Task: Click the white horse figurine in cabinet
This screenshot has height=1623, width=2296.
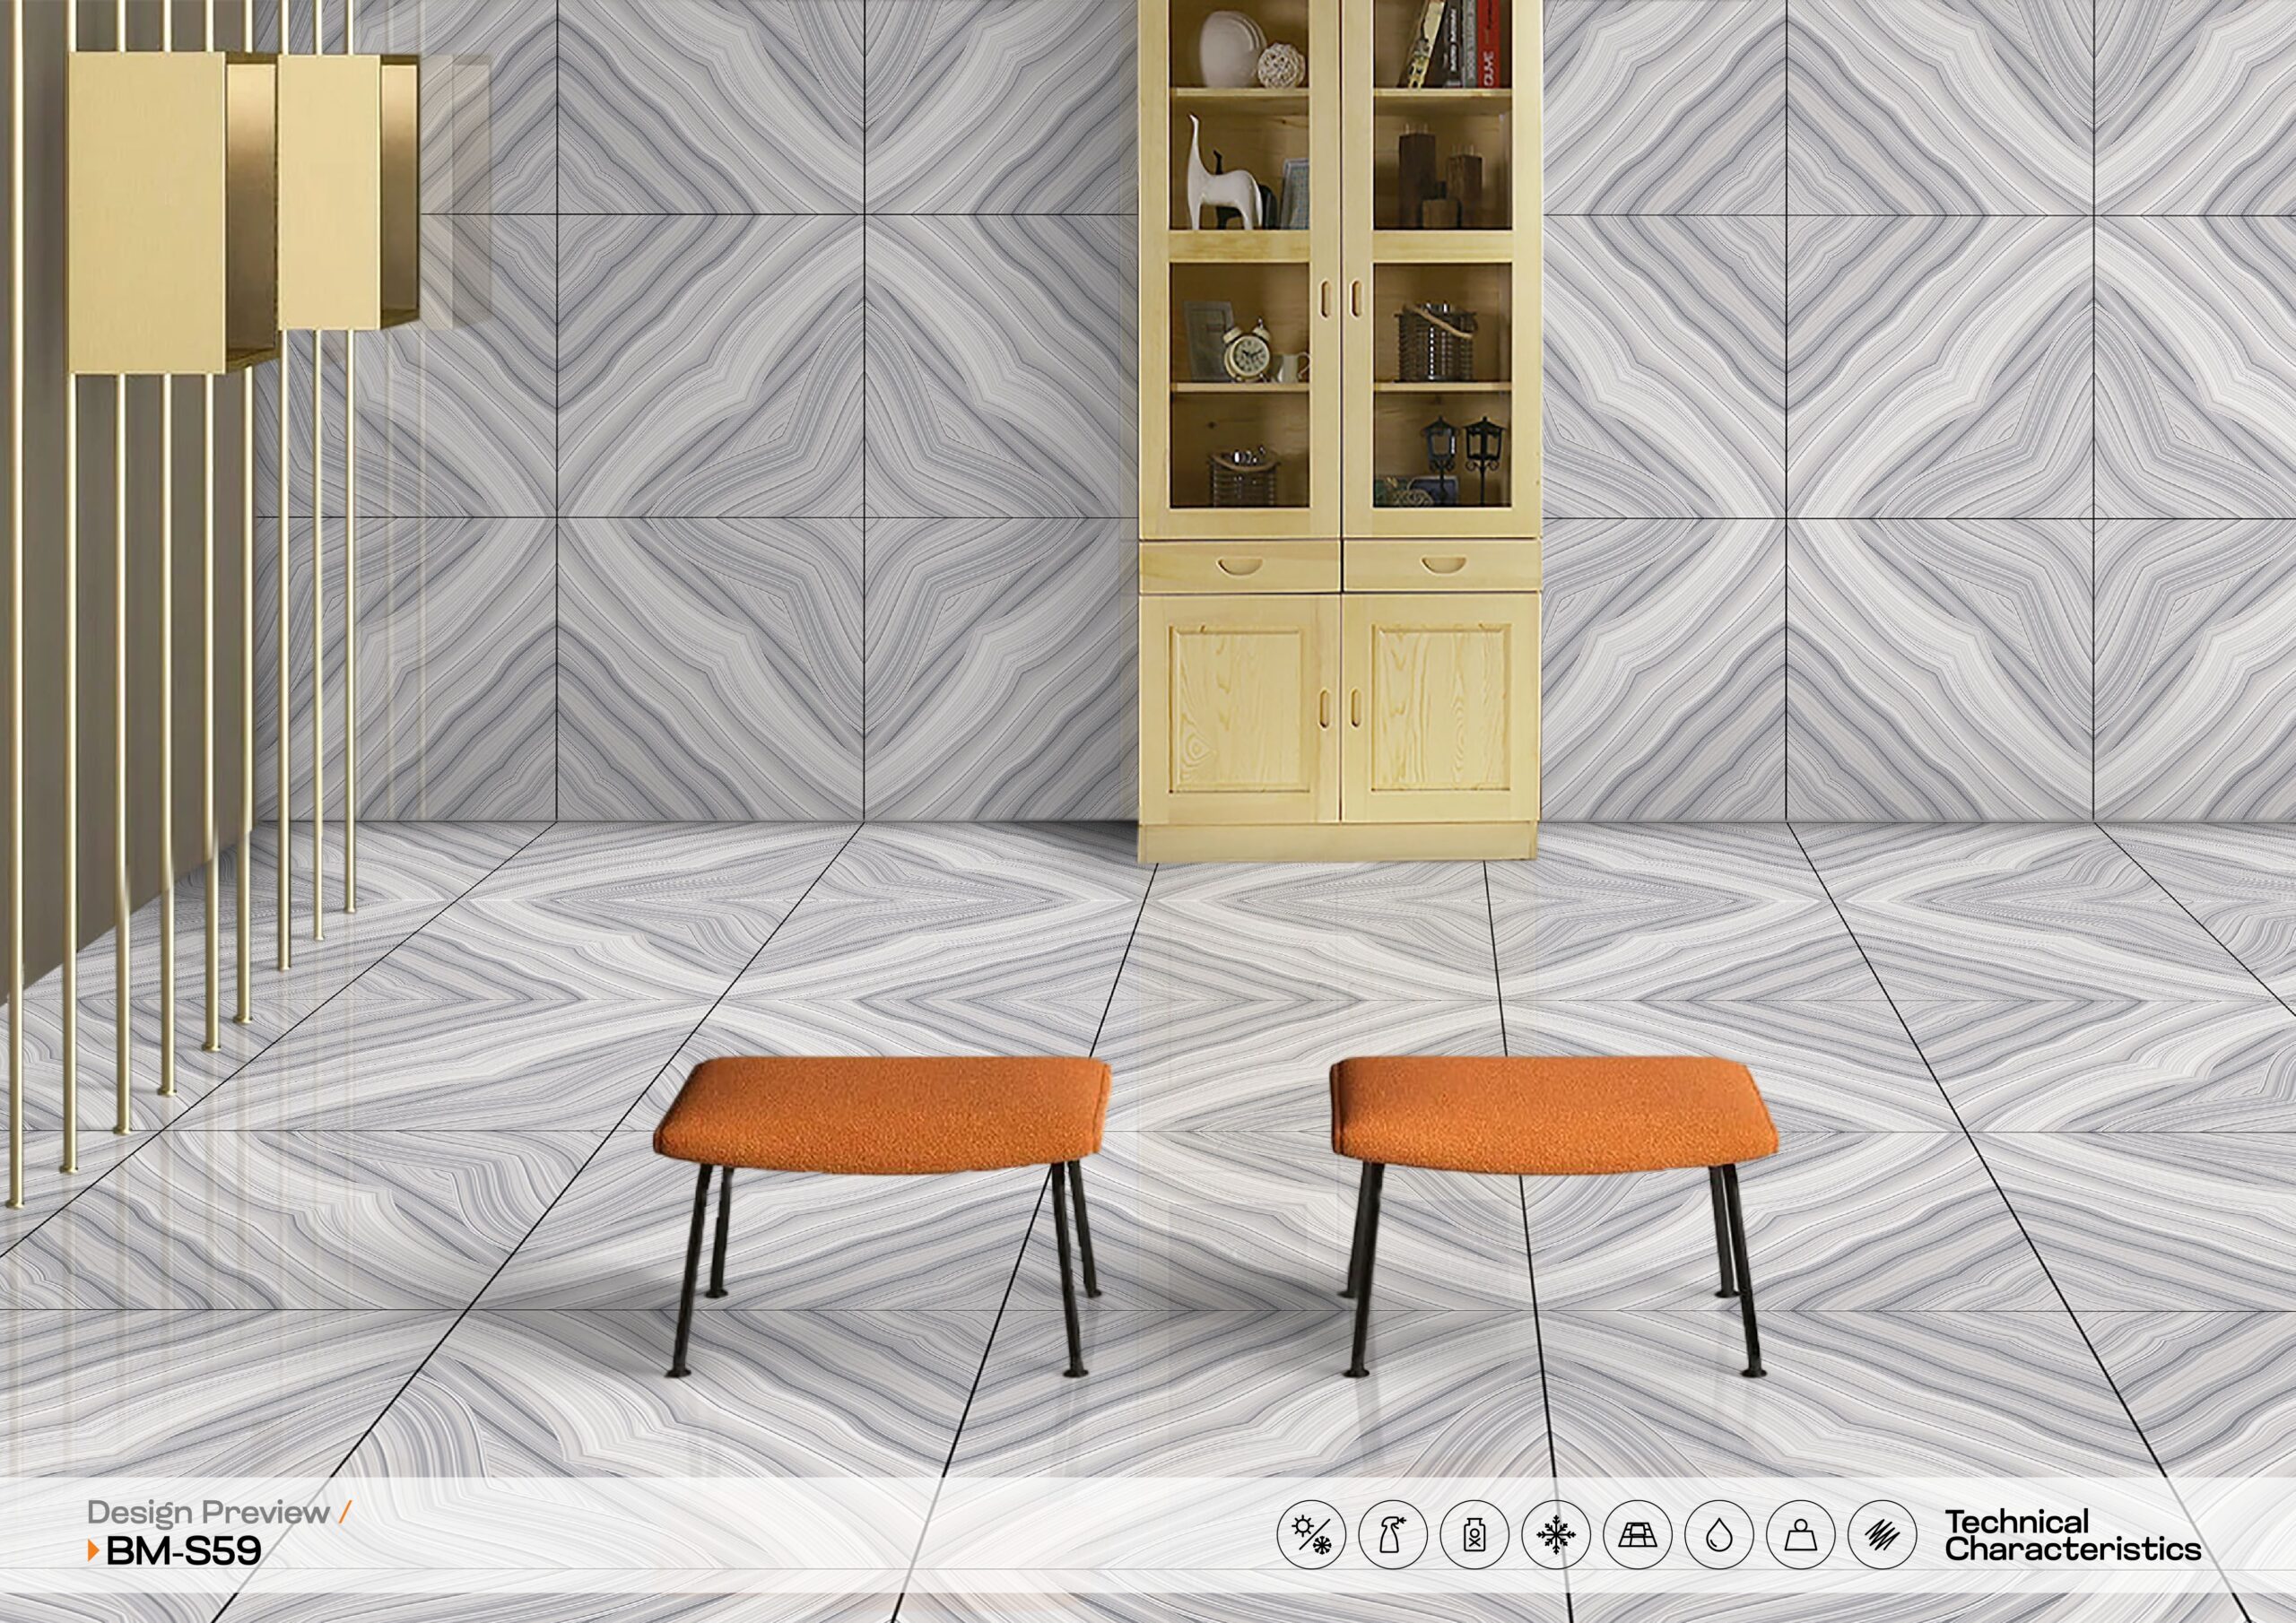Action: click(x=1217, y=185)
